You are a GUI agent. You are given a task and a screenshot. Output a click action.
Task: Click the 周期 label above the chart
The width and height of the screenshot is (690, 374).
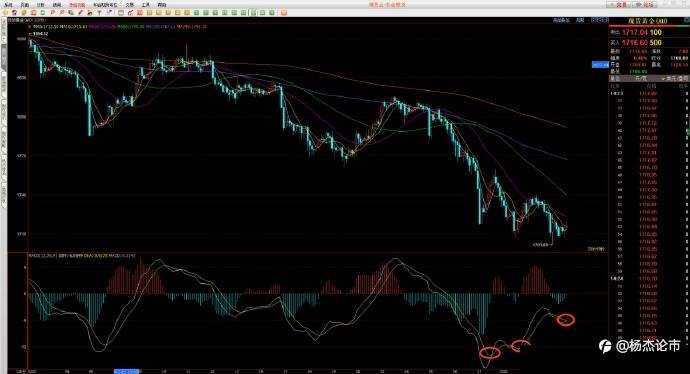pyautogui.click(x=580, y=20)
